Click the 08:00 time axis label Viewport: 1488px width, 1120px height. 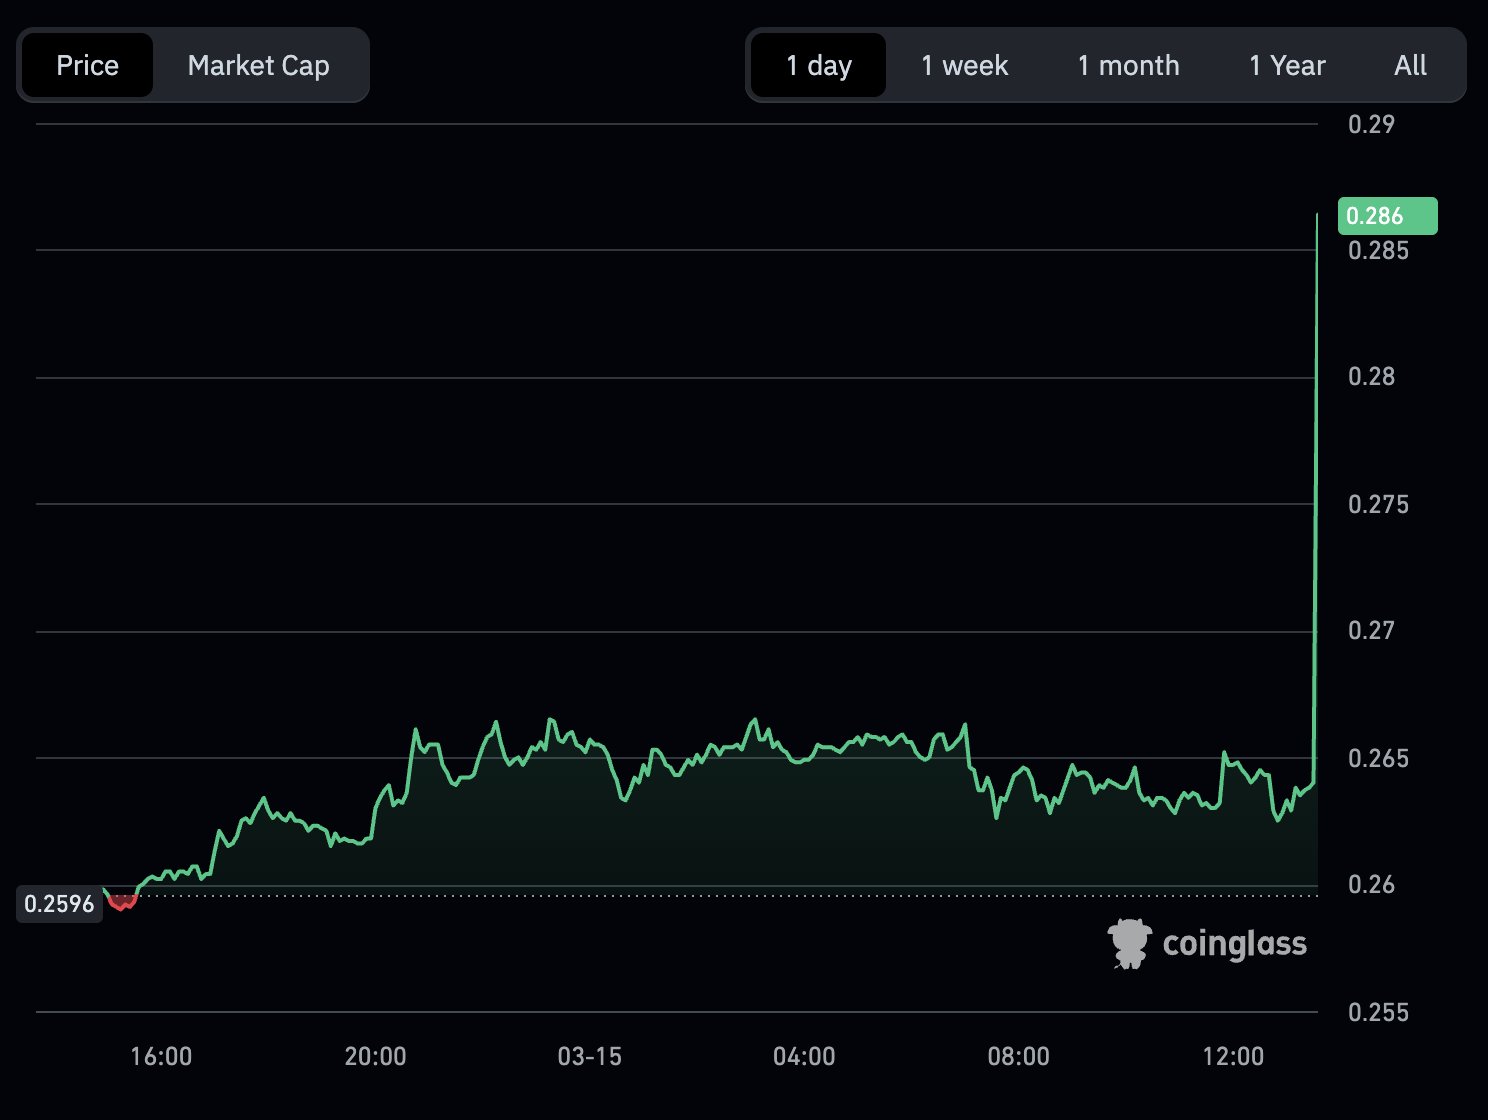point(1018,1057)
